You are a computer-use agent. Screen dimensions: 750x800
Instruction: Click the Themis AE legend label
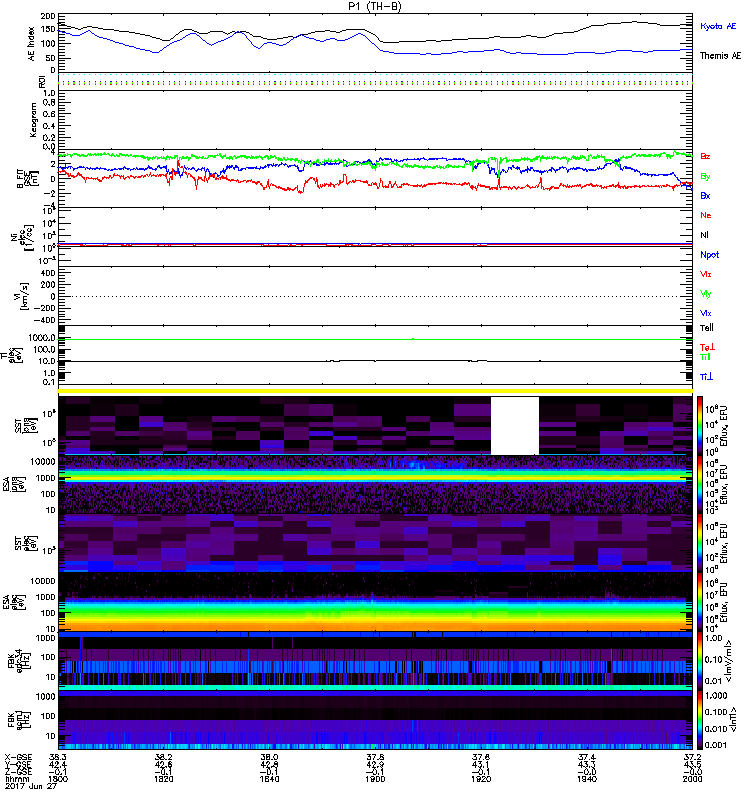[720, 58]
